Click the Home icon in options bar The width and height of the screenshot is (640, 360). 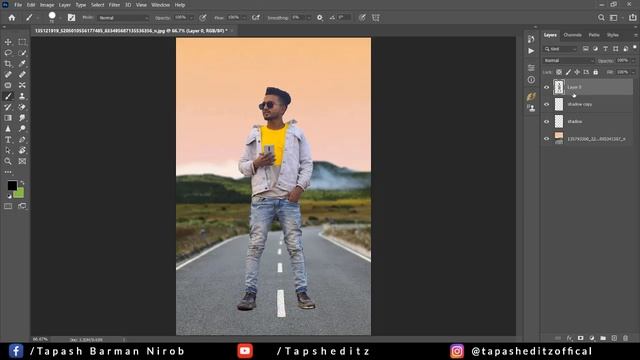tap(12, 18)
